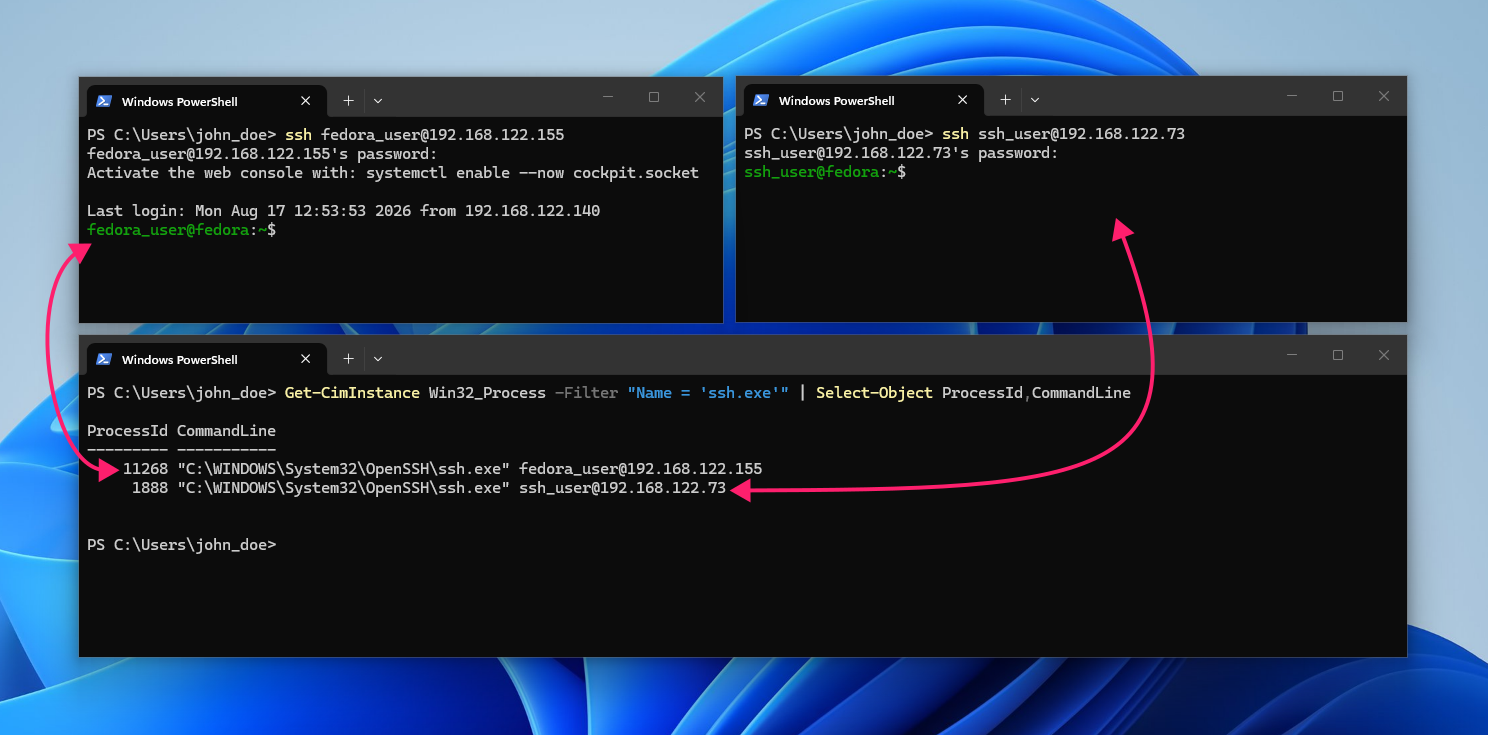This screenshot has width=1488, height=735.
Task: Click the Get-CimInstance command text
Action: 352,393
